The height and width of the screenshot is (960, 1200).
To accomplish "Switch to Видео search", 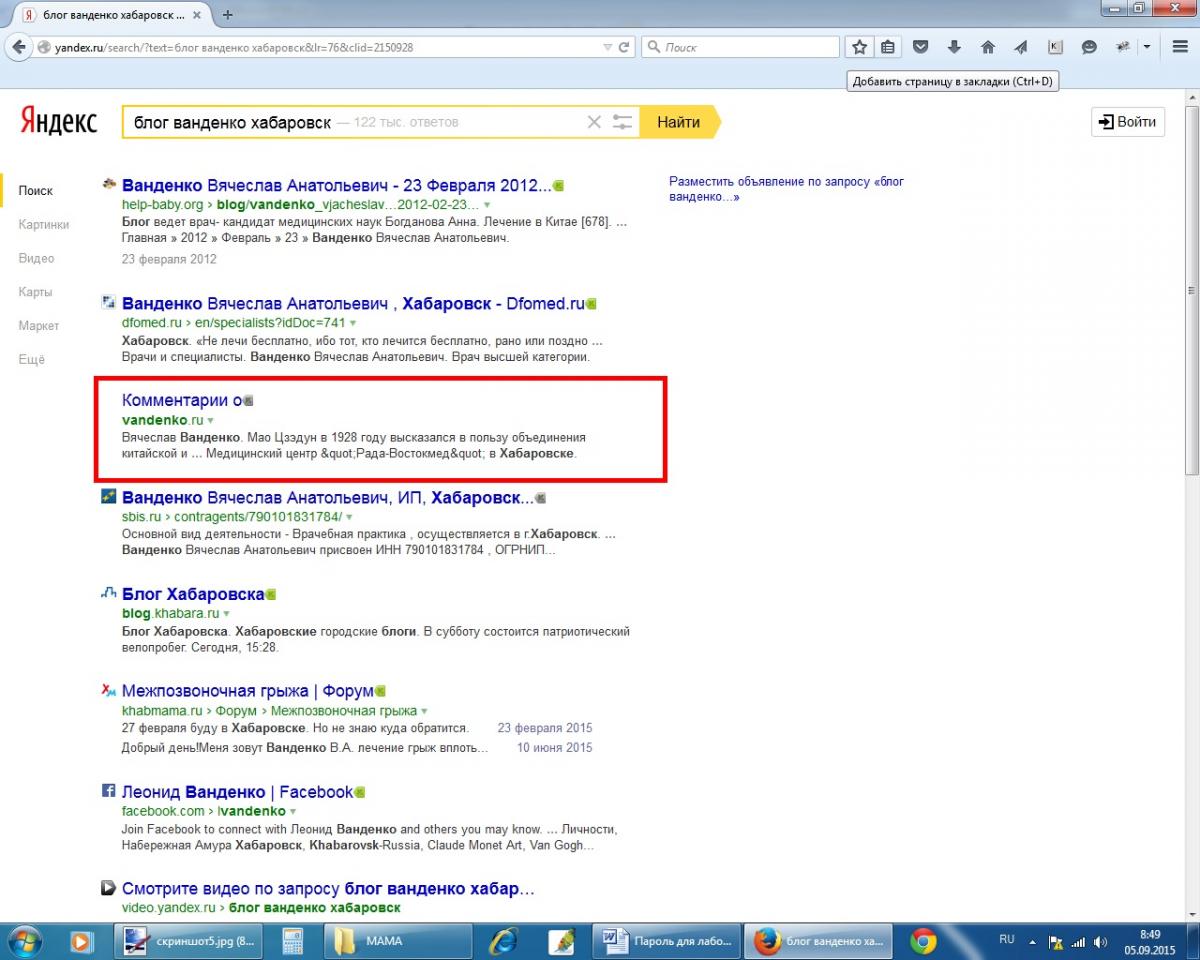I will (x=36, y=259).
